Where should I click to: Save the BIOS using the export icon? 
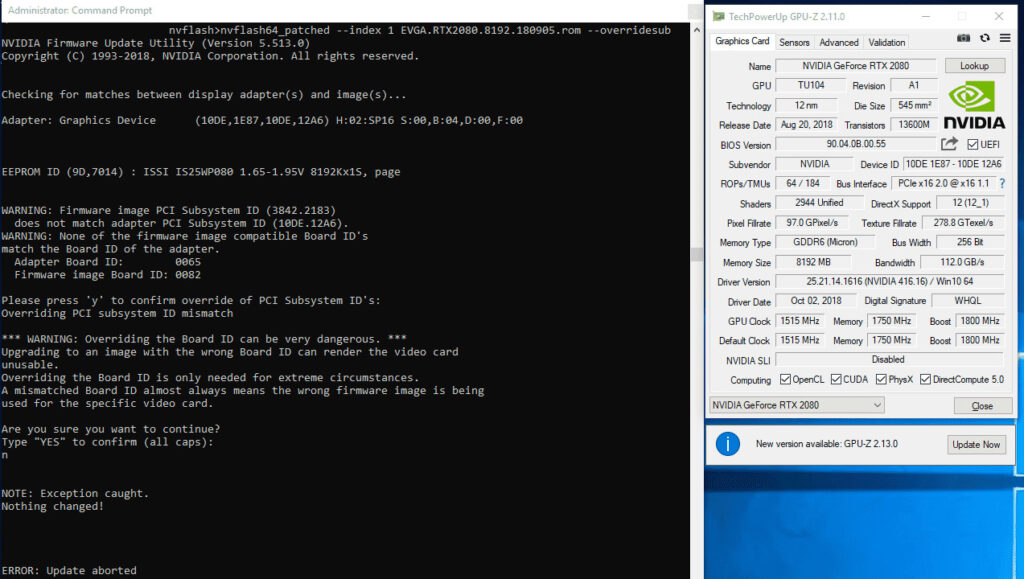coord(949,144)
